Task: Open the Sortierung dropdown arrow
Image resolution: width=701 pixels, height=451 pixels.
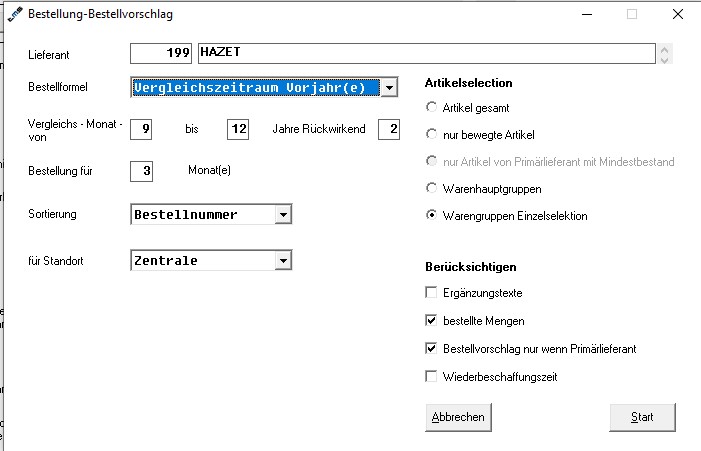Action: 283,215
